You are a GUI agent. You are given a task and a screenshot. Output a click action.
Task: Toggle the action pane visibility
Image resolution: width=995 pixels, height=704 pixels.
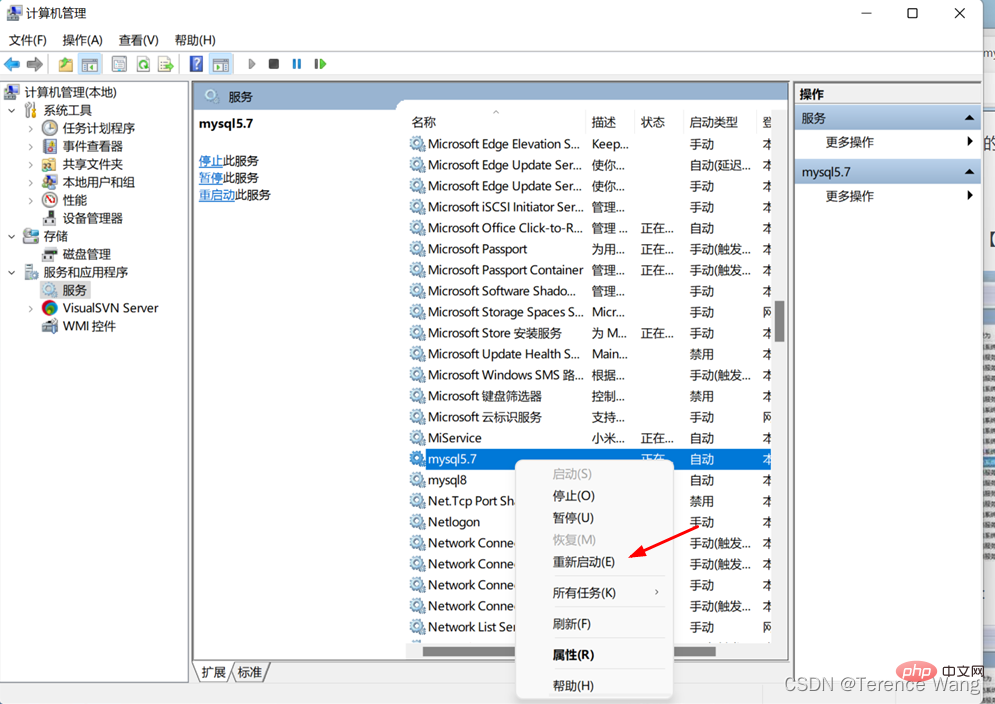pyautogui.click(x=218, y=63)
